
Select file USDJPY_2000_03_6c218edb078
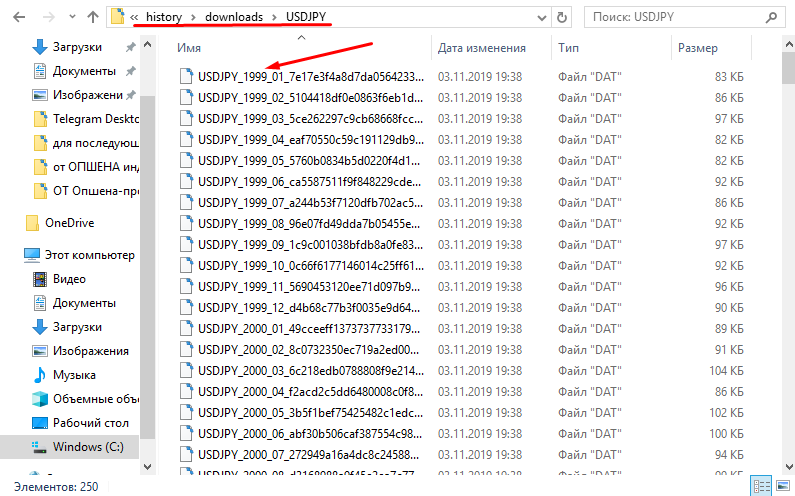click(310, 371)
